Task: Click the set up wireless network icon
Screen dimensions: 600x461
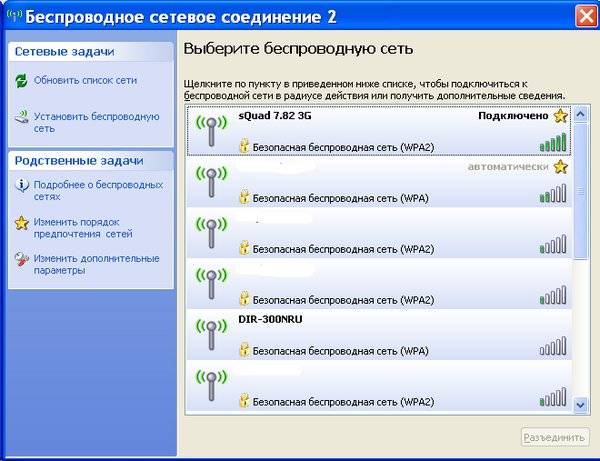Action: (x=22, y=118)
